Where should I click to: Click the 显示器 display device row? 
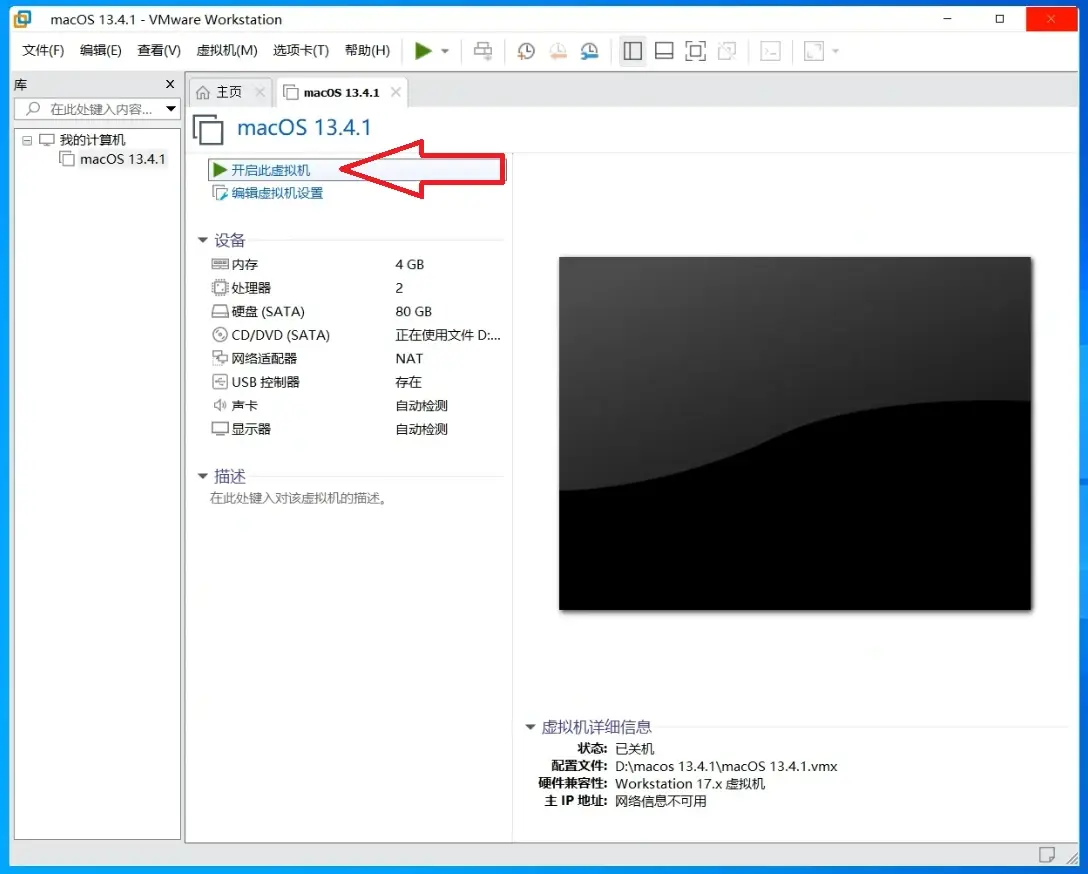(355, 429)
